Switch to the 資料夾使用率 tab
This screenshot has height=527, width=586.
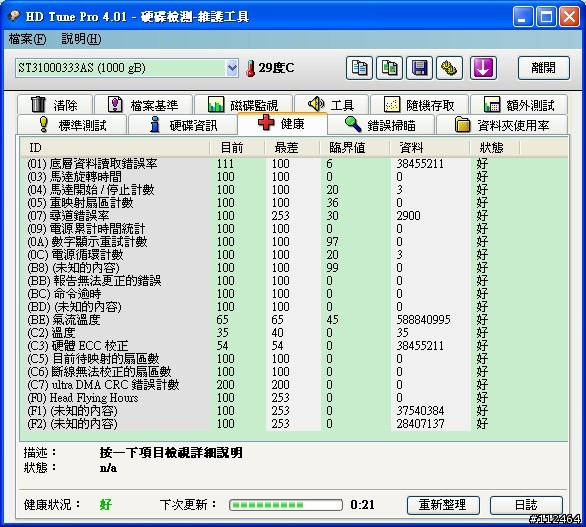(502, 125)
